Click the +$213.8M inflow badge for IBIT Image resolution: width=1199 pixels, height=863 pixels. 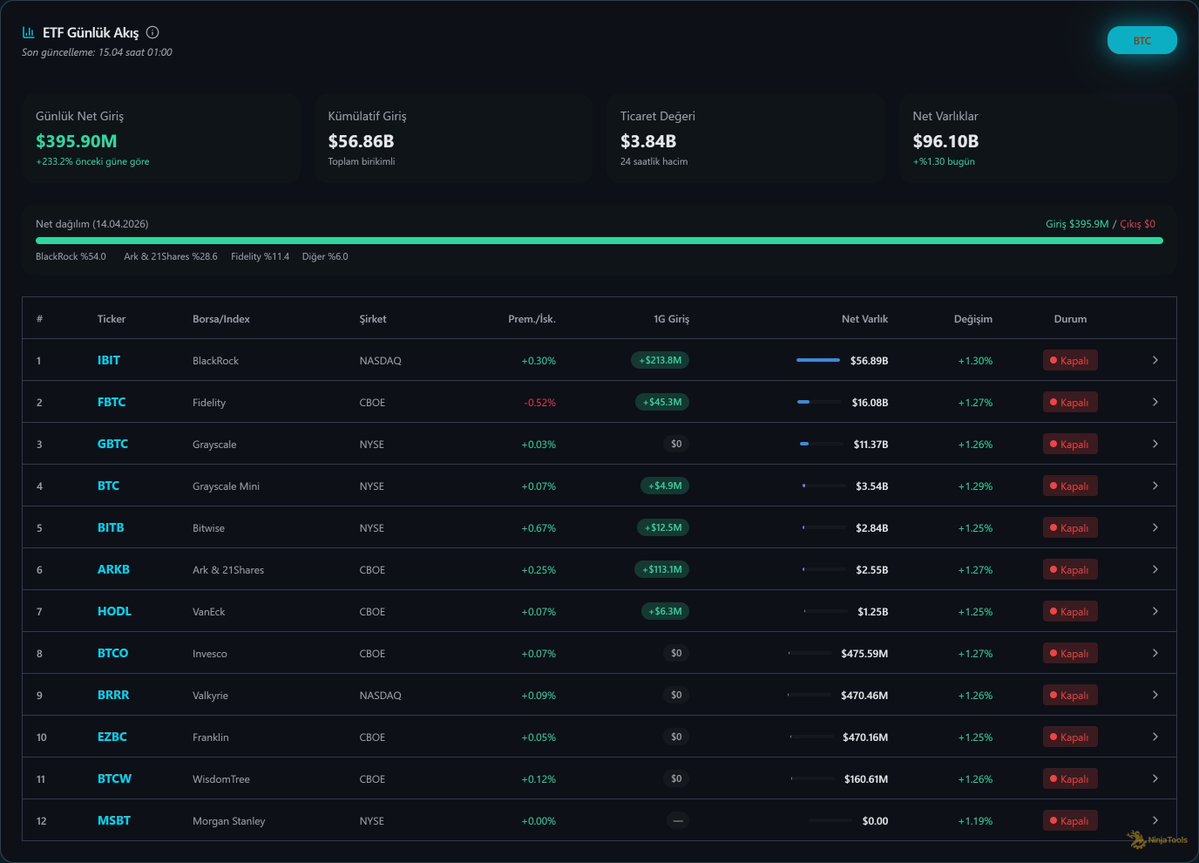[x=660, y=360]
